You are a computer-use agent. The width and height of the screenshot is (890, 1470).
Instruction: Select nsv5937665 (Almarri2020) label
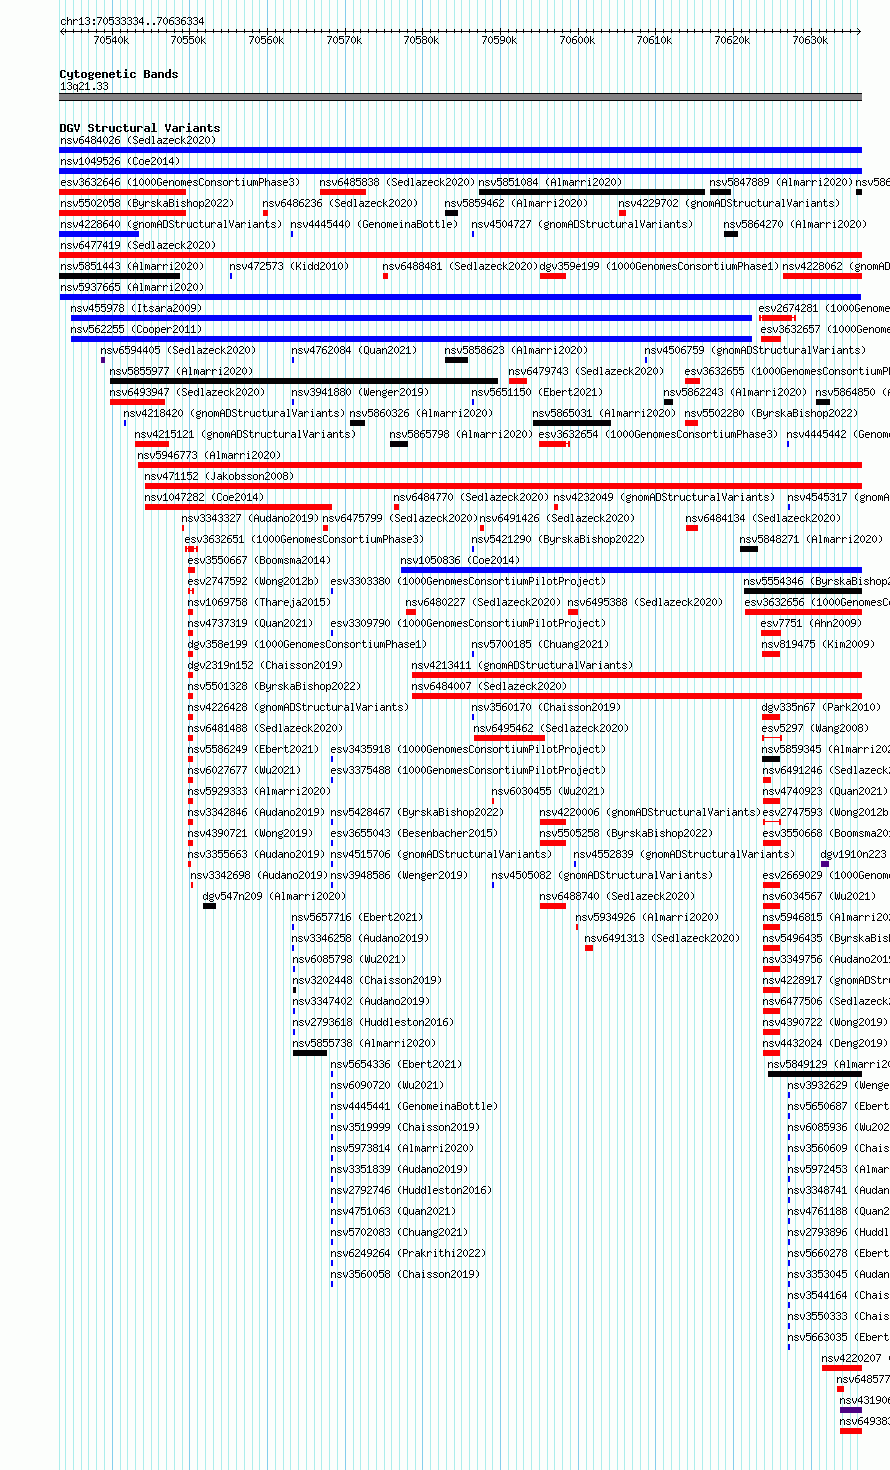pos(131,287)
